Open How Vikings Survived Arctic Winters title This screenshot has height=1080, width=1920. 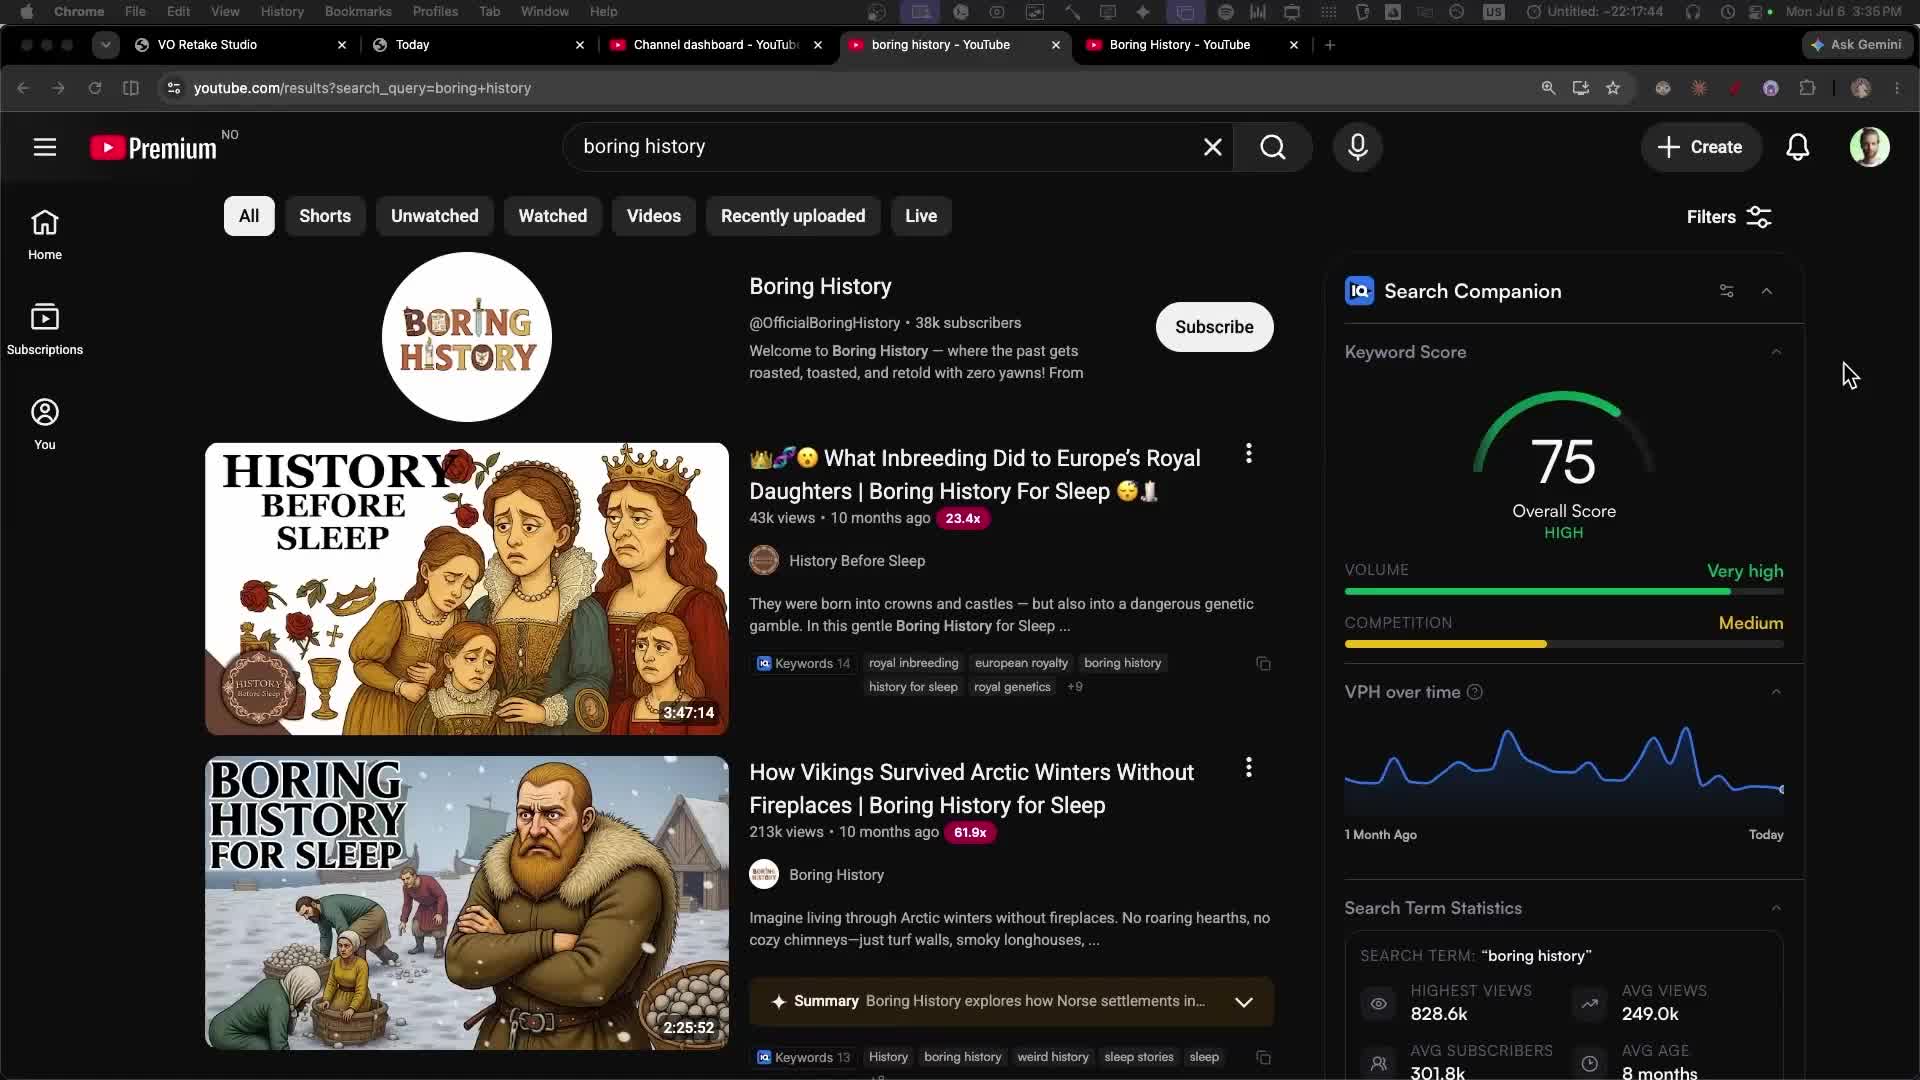coord(971,789)
